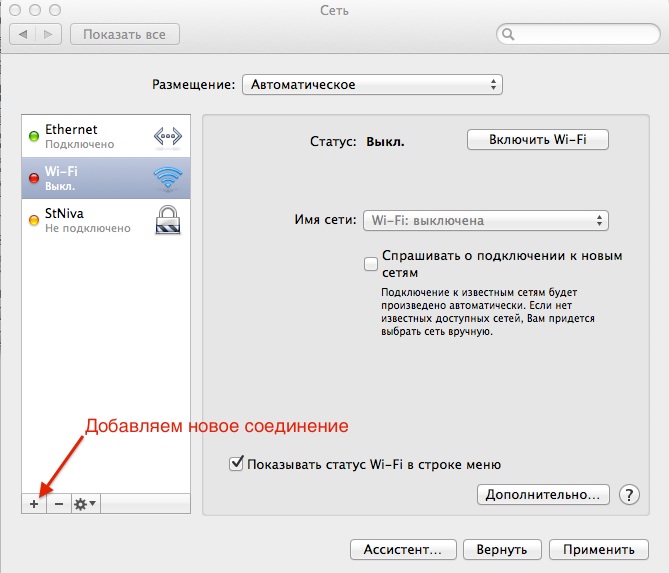Click the Ethernet arrows icon
This screenshot has width=669, height=573.
167,136
